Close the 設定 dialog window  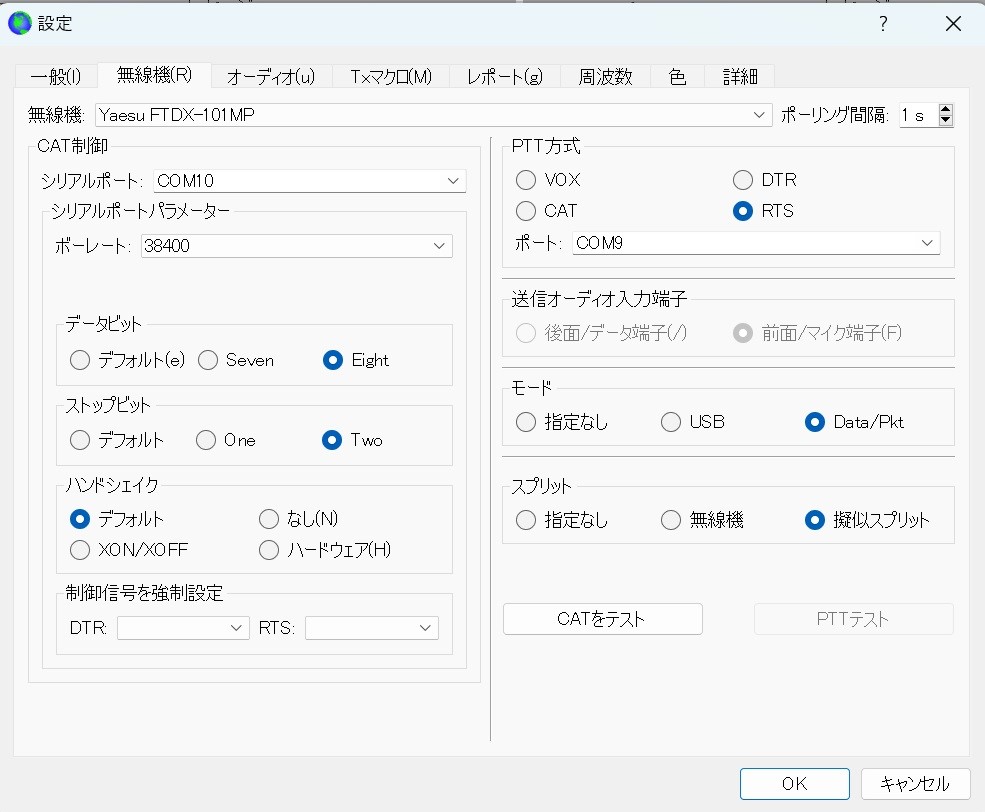[x=953, y=24]
